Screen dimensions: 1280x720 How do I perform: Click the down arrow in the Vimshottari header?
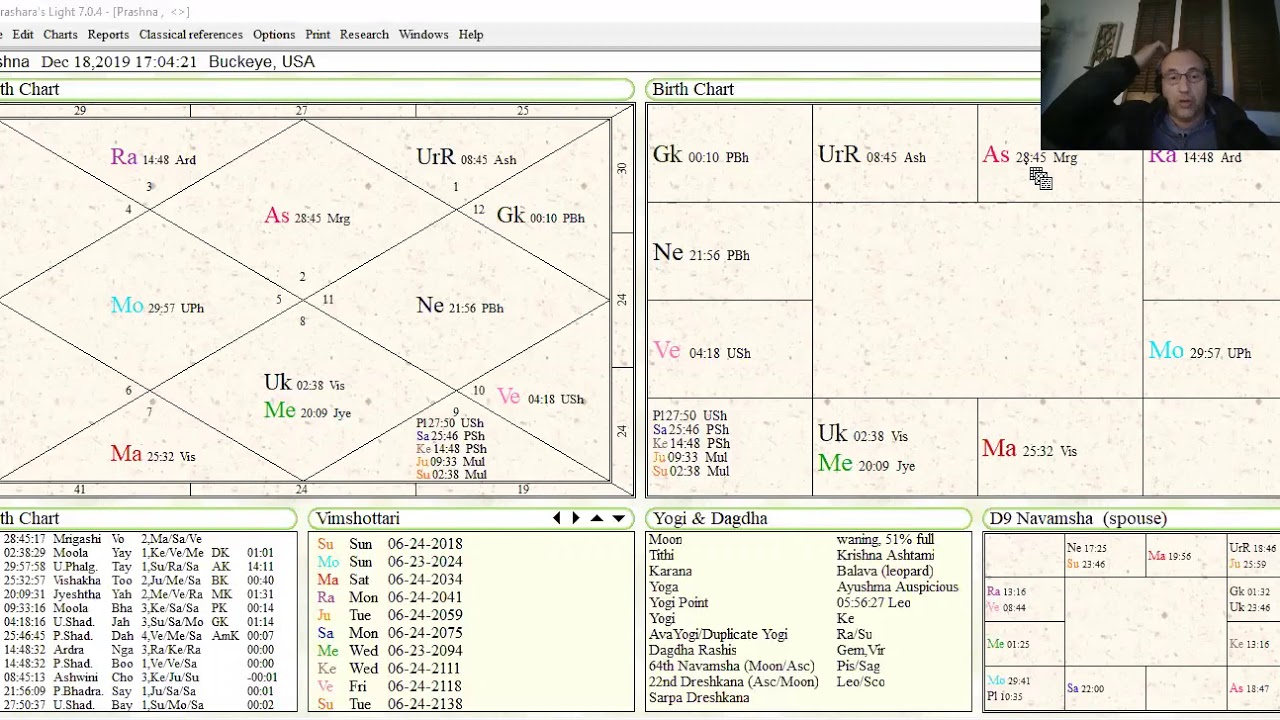point(619,518)
